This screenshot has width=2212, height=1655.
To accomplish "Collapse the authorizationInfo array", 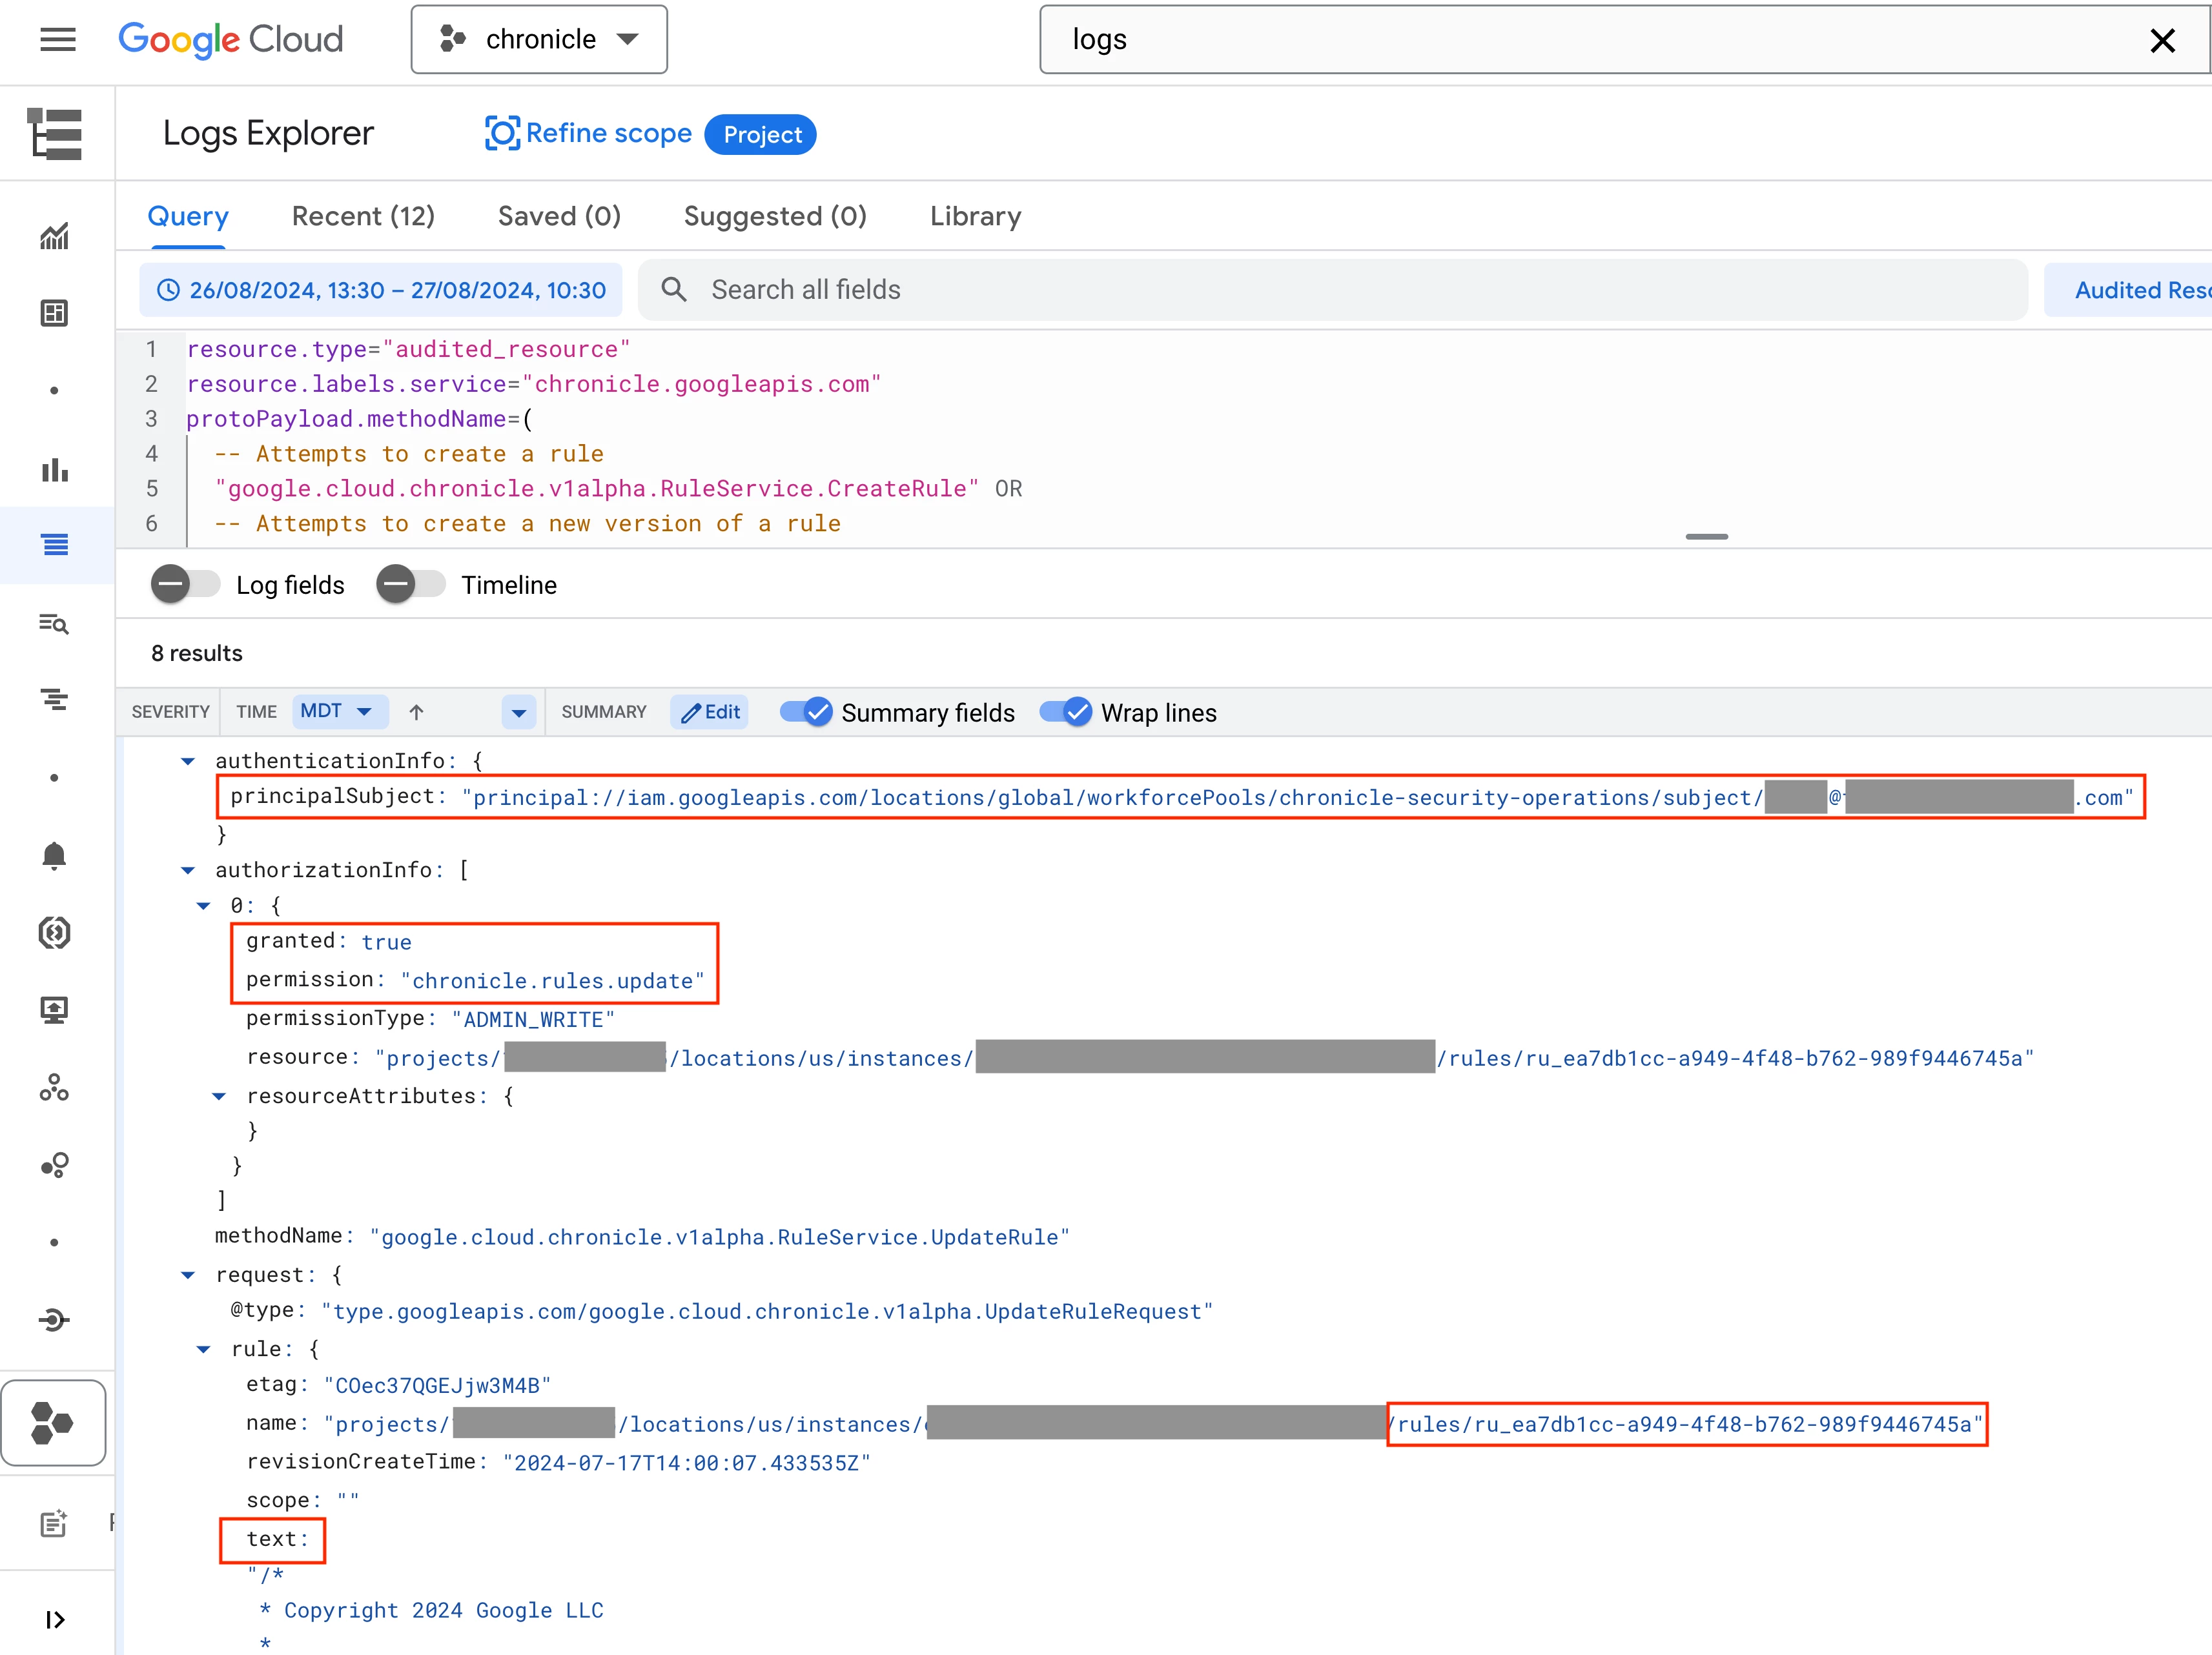I will [x=188, y=870].
